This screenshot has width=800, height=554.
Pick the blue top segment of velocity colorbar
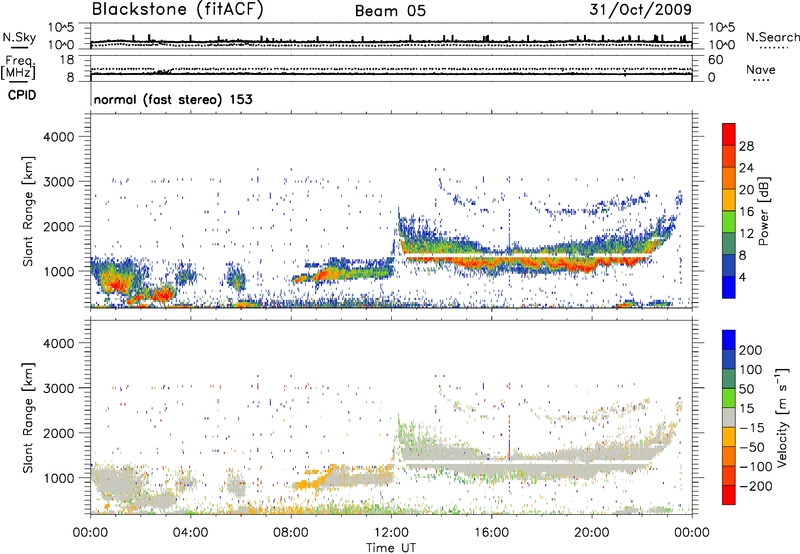729,340
